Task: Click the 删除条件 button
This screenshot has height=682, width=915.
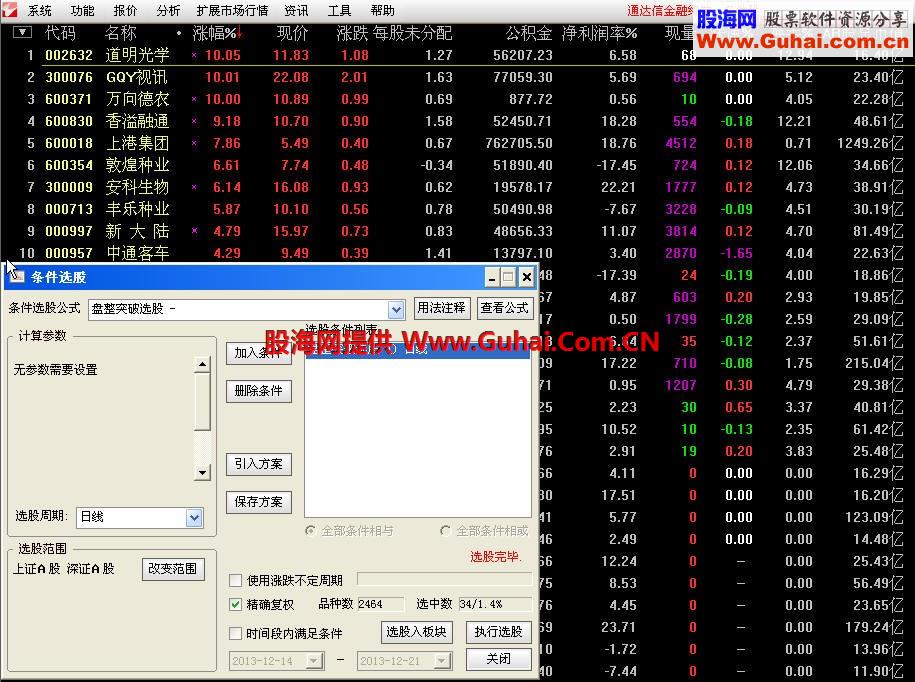Action: coord(259,391)
